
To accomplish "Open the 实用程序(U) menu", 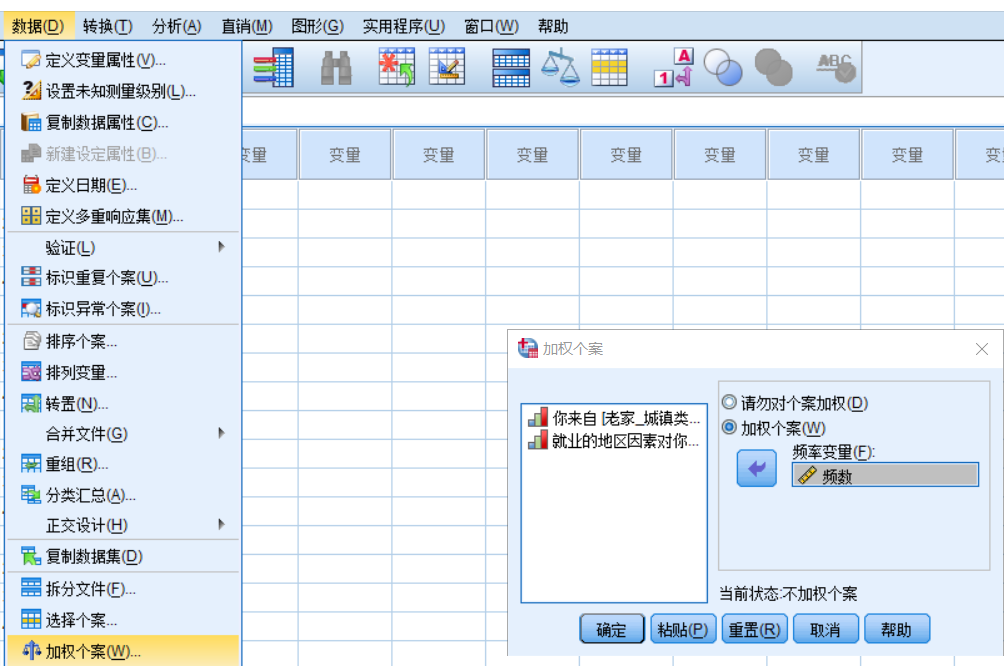I will pos(403,26).
